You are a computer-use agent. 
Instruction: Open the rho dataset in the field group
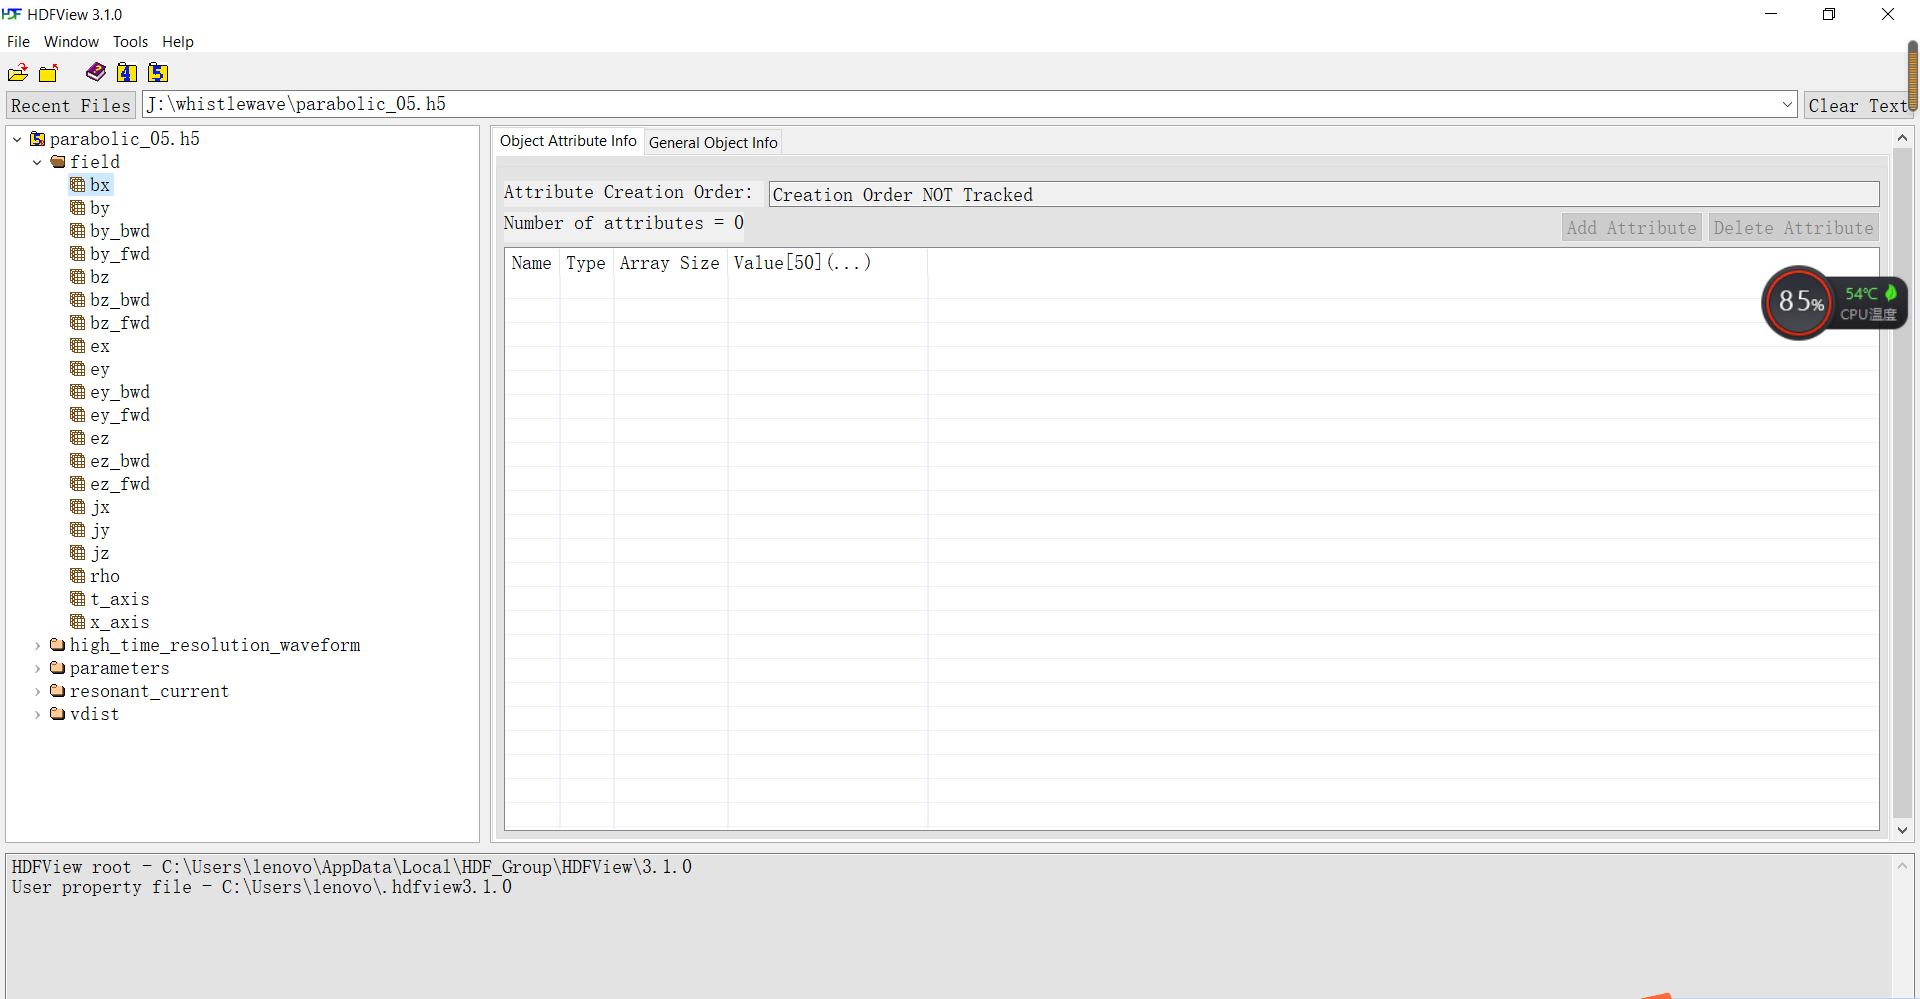point(104,575)
